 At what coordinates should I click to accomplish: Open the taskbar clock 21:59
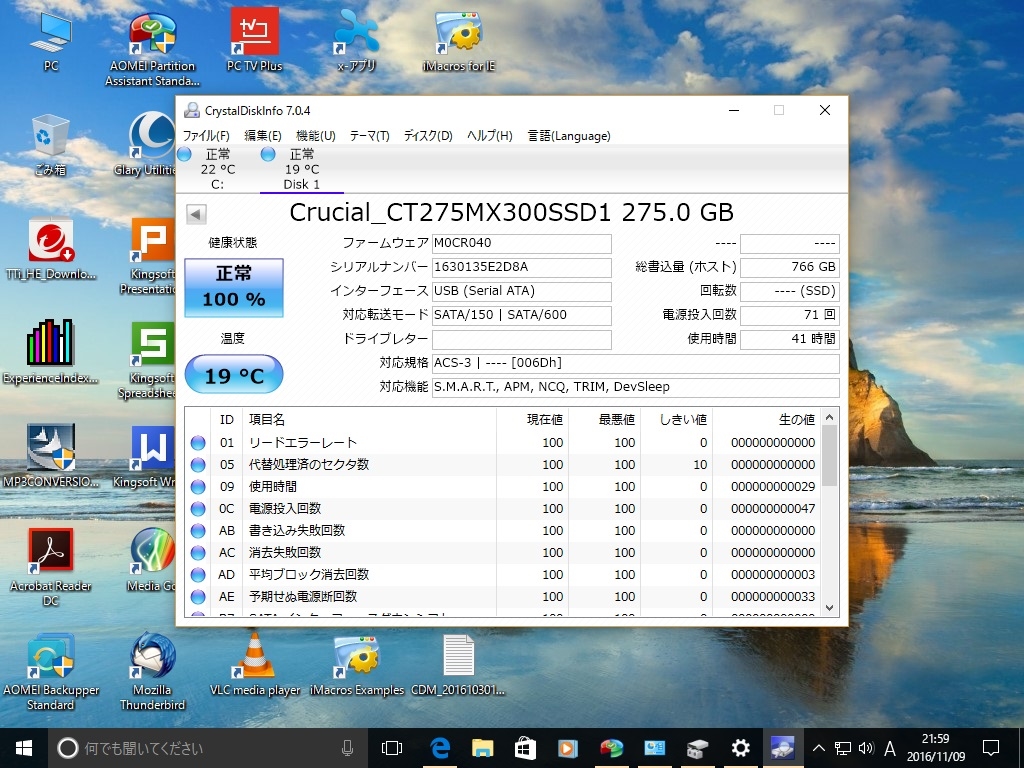coord(935,748)
